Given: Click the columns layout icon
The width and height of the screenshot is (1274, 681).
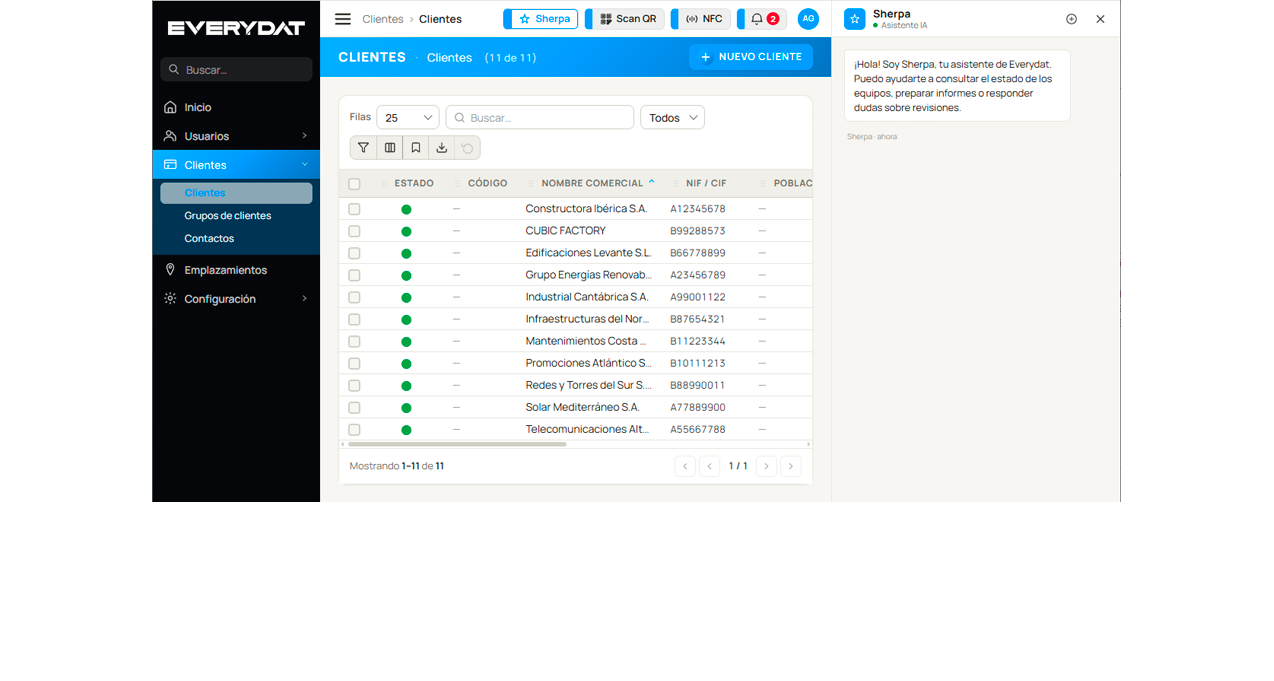Looking at the screenshot, I should [x=390, y=148].
